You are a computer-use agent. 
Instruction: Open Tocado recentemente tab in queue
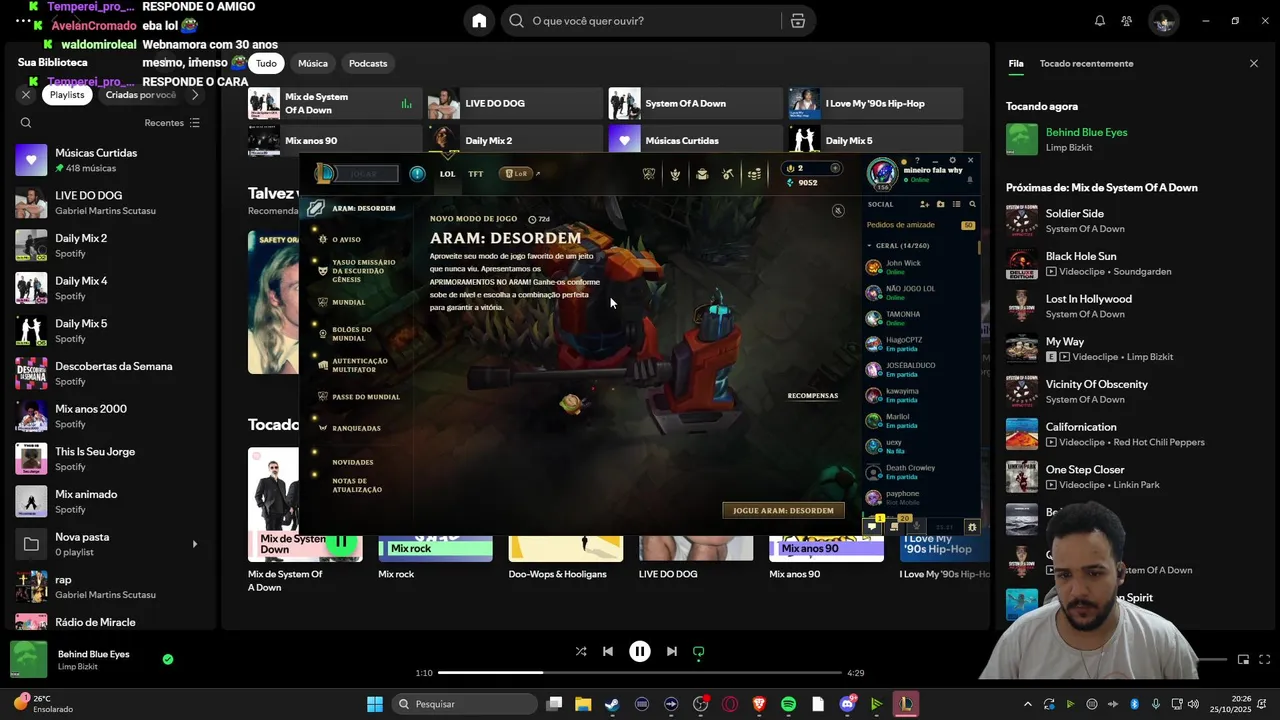pos(1086,63)
